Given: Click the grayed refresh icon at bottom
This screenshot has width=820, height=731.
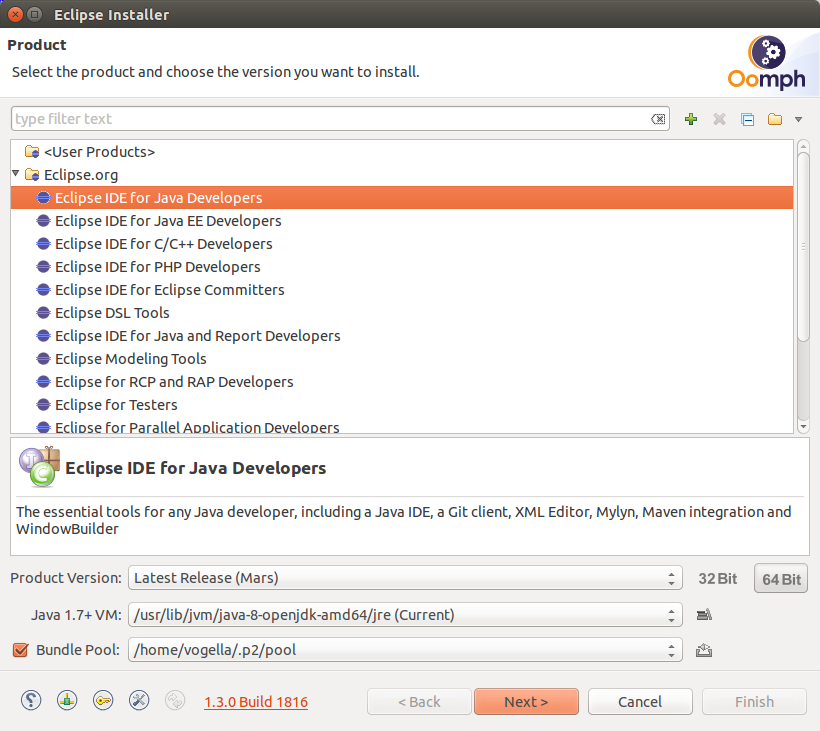Looking at the screenshot, I should pyautogui.click(x=175, y=700).
